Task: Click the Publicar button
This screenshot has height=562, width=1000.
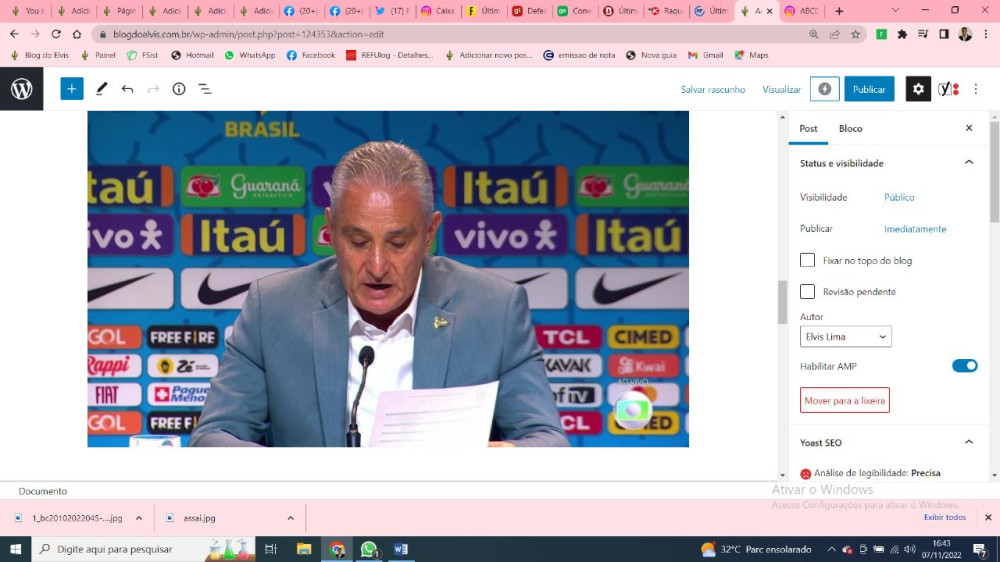Action: (869, 89)
